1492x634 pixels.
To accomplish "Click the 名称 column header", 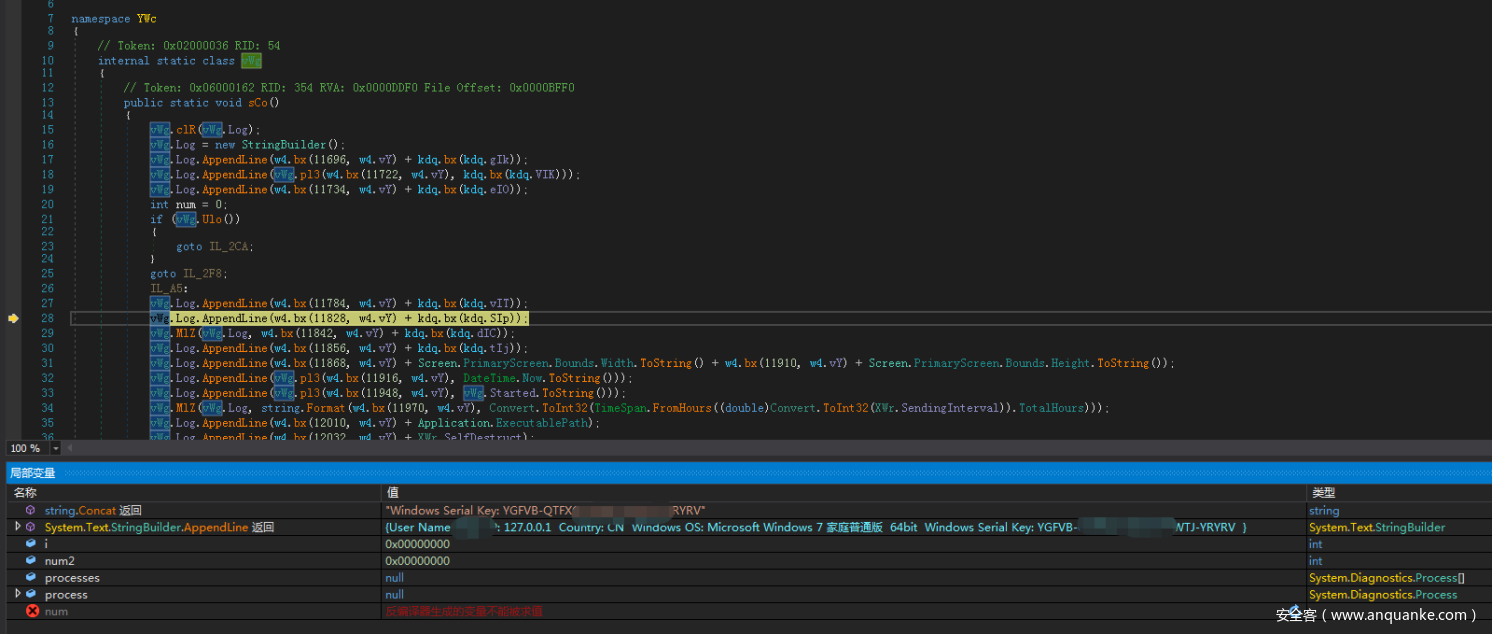I will 26,493.
